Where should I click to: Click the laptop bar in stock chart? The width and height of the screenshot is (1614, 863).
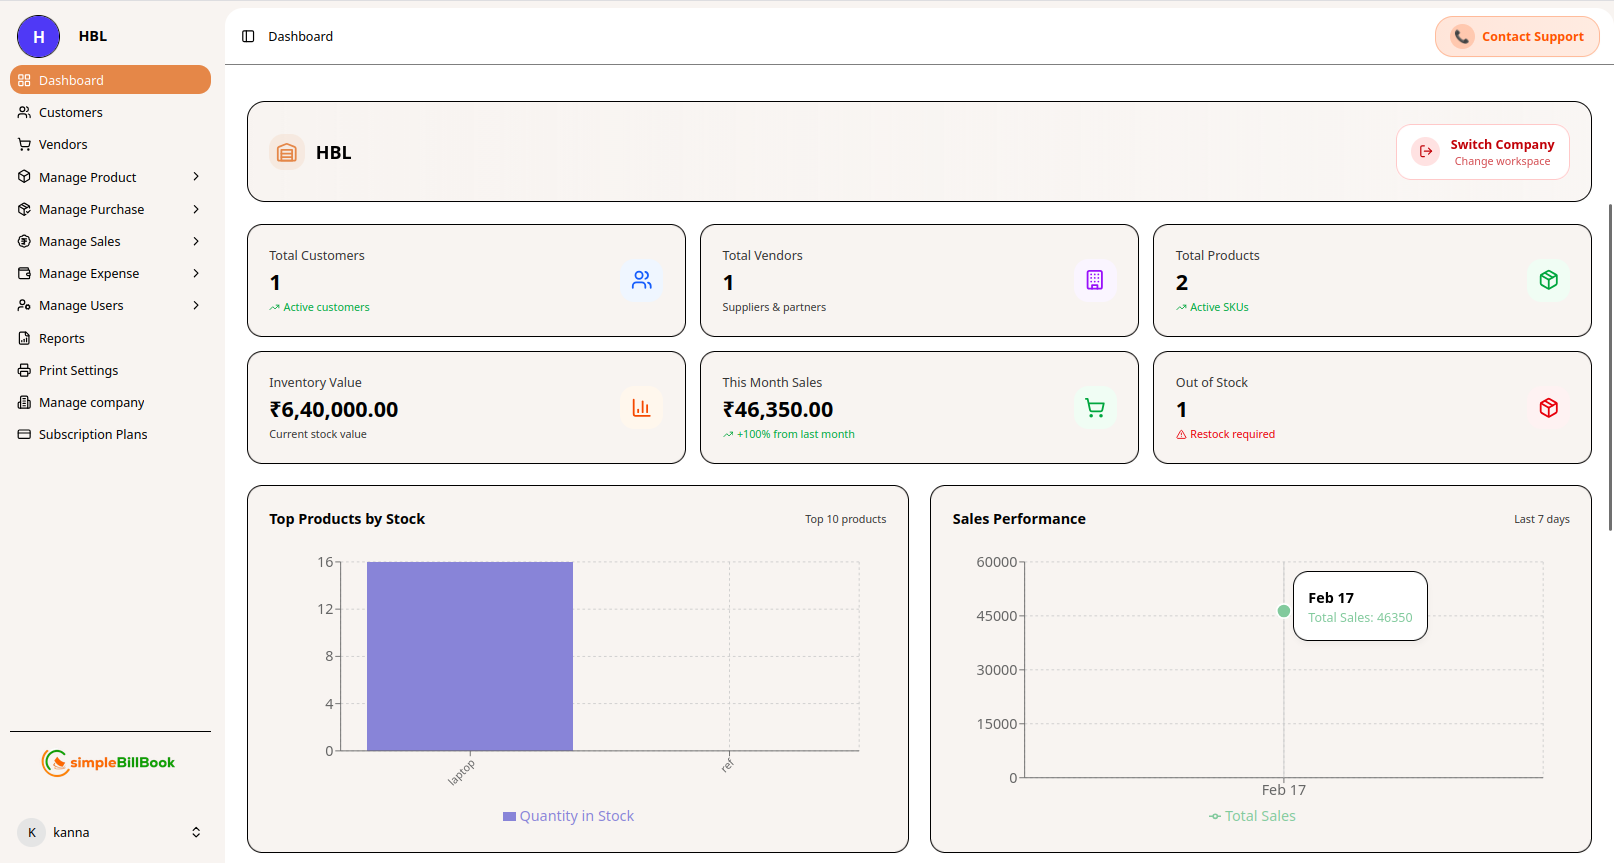tap(469, 656)
